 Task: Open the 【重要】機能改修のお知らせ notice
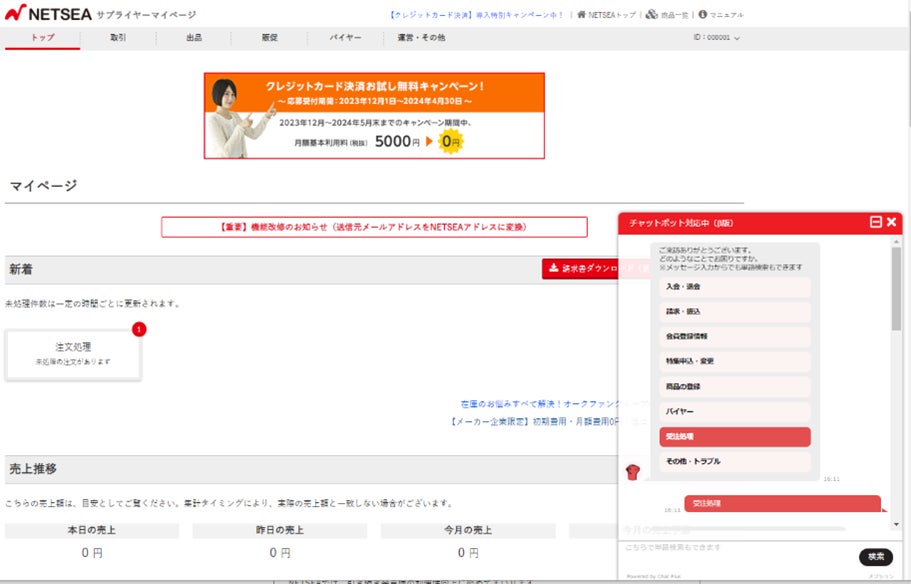374,227
